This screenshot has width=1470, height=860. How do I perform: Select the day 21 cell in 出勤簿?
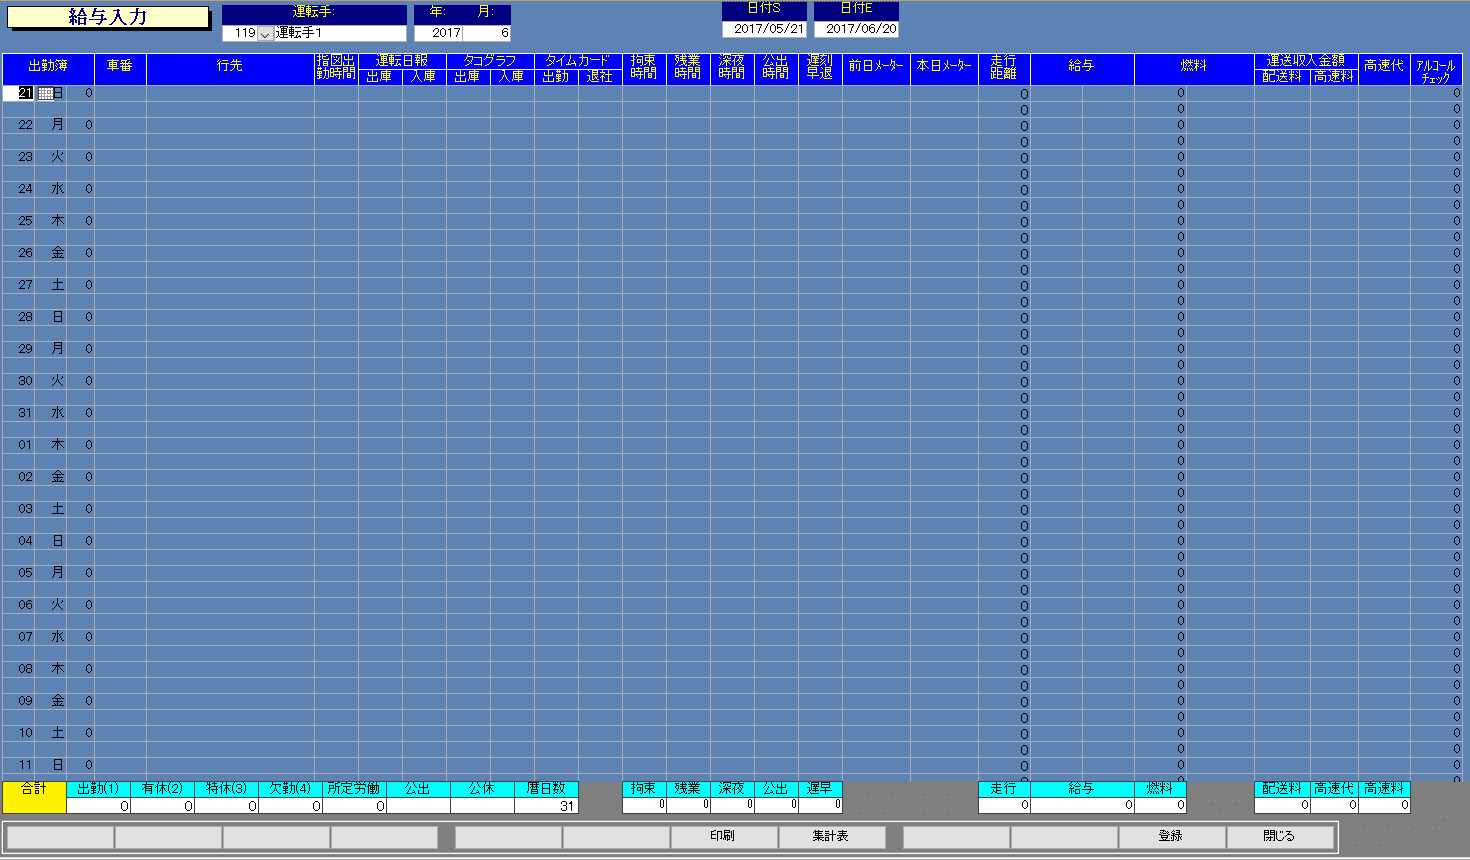click(19, 93)
